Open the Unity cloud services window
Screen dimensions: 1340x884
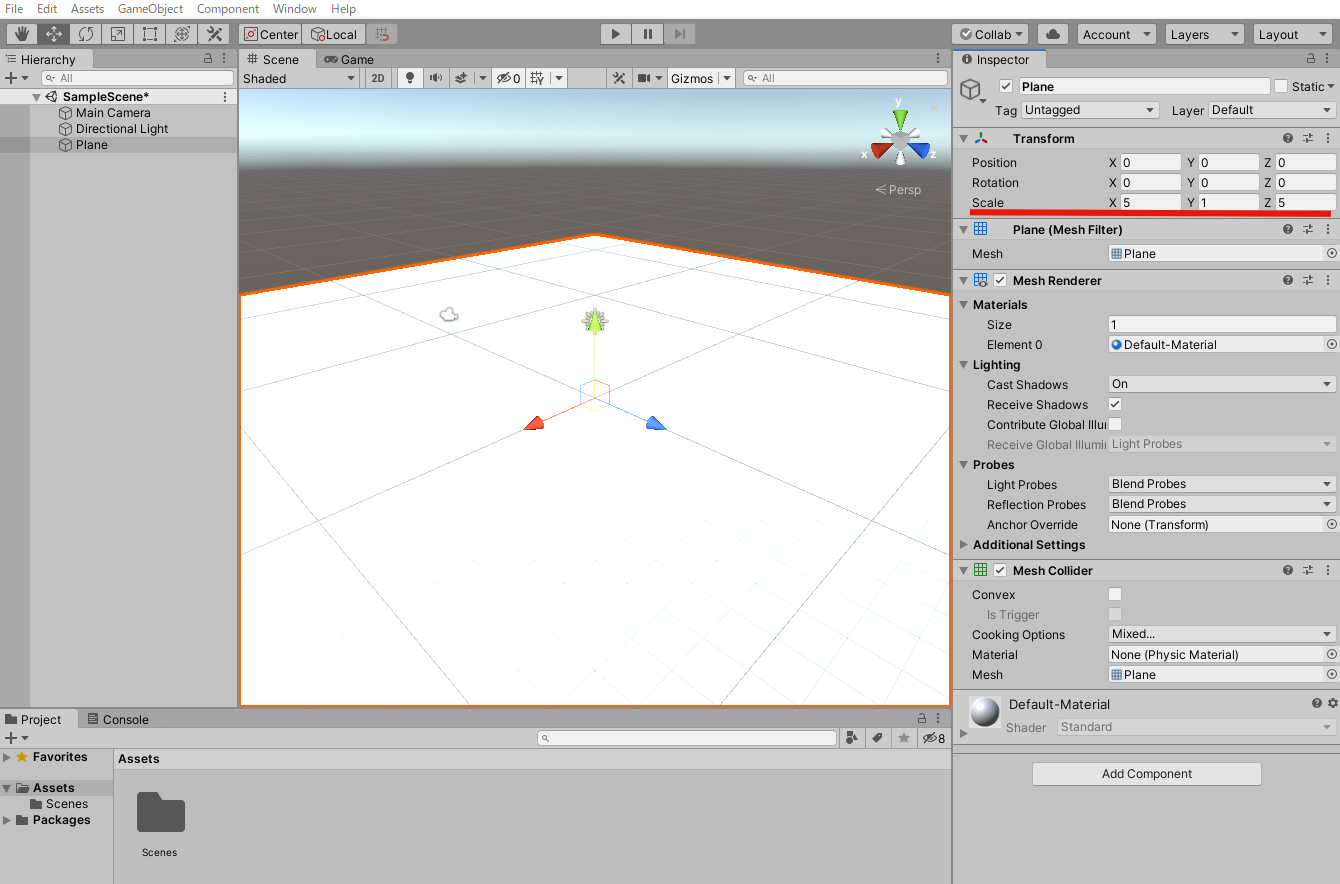click(1052, 33)
